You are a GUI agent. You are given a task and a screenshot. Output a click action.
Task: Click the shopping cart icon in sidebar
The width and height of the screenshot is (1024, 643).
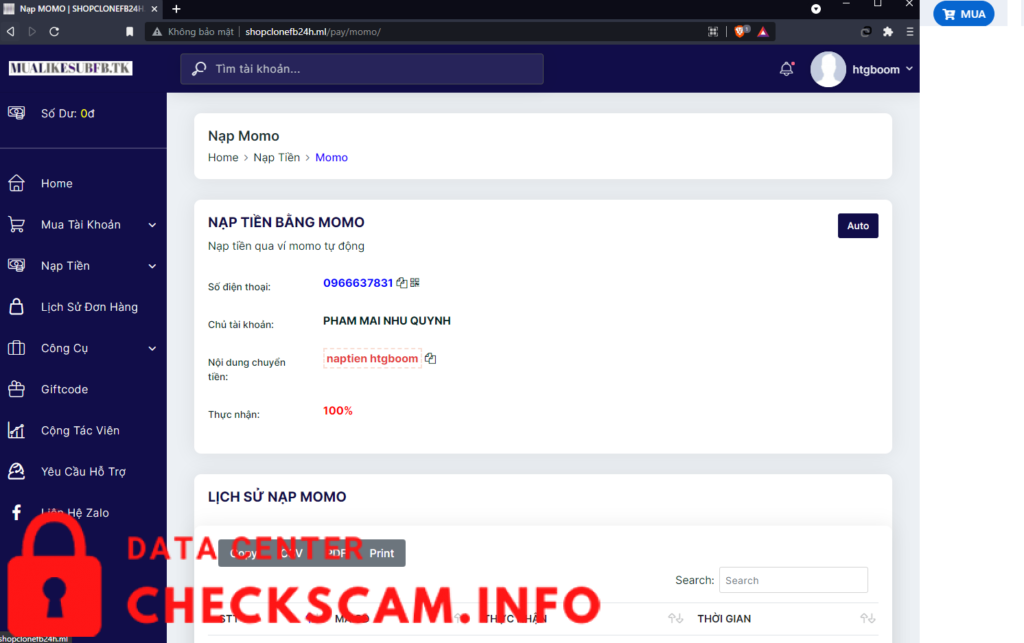tap(16, 225)
